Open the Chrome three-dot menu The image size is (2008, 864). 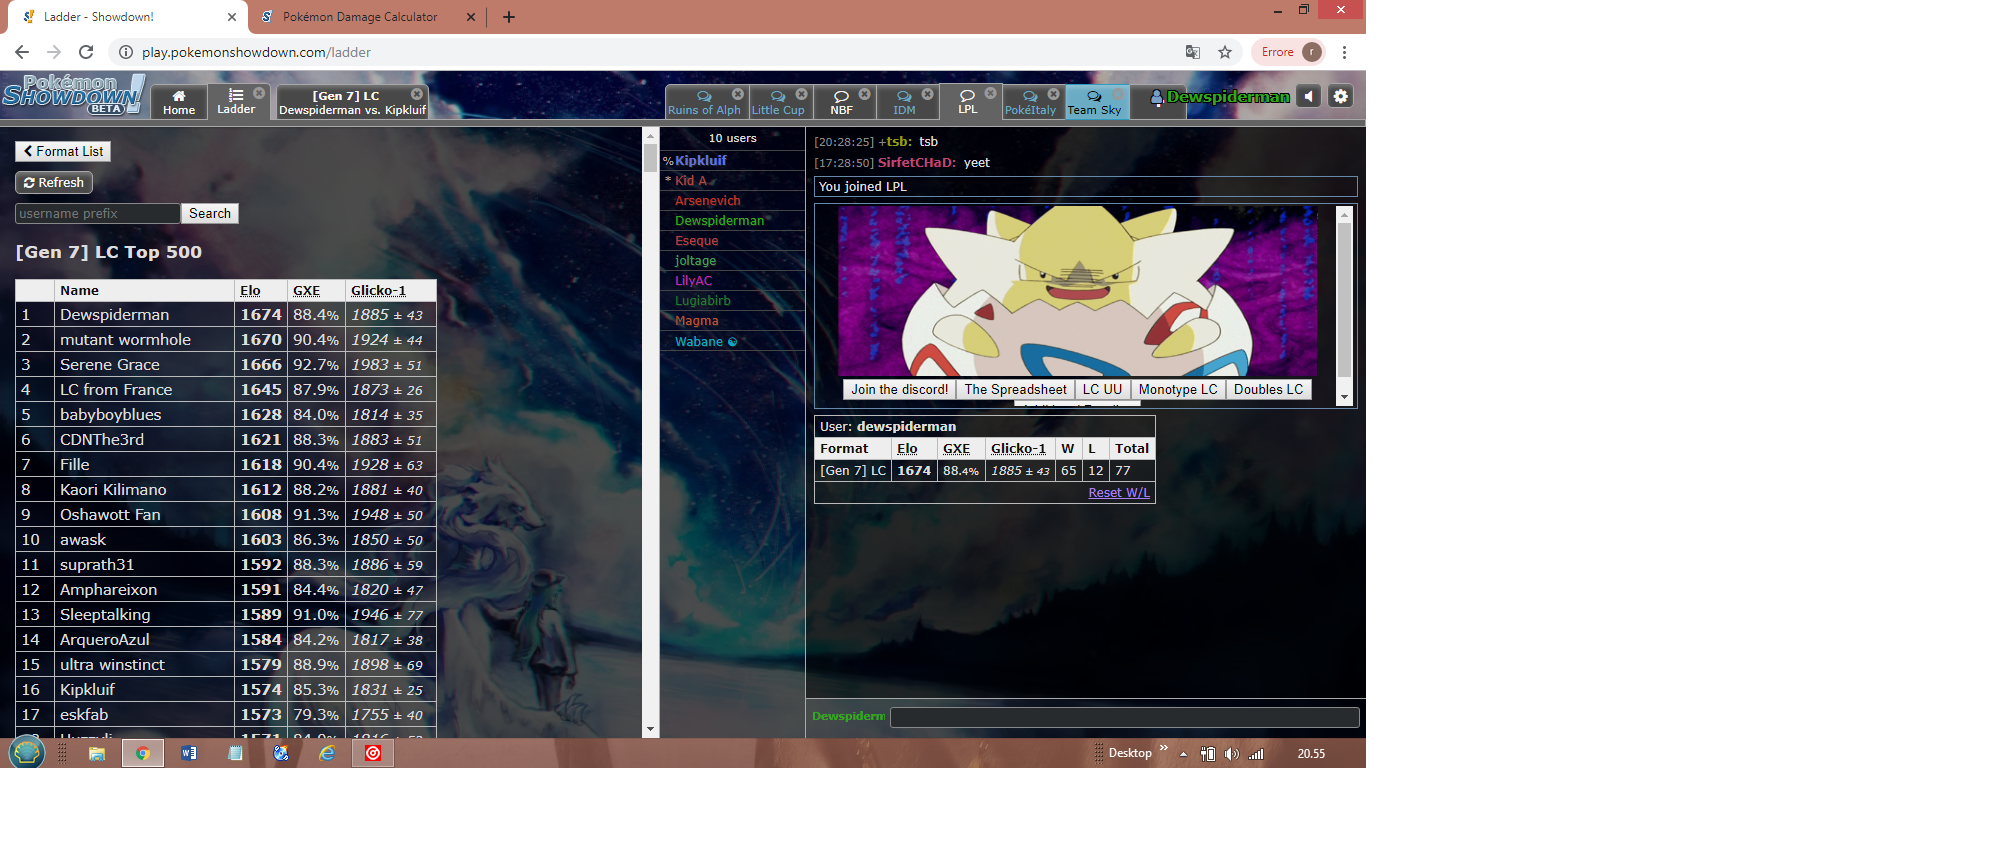1344,52
